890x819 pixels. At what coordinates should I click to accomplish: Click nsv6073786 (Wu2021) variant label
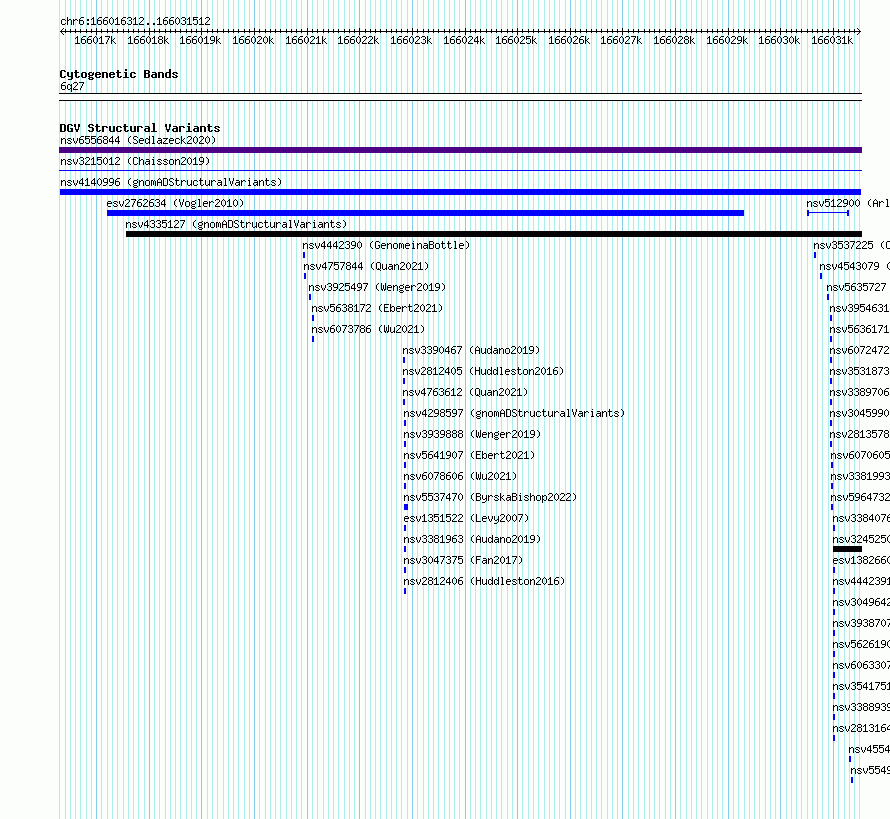click(368, 329)
